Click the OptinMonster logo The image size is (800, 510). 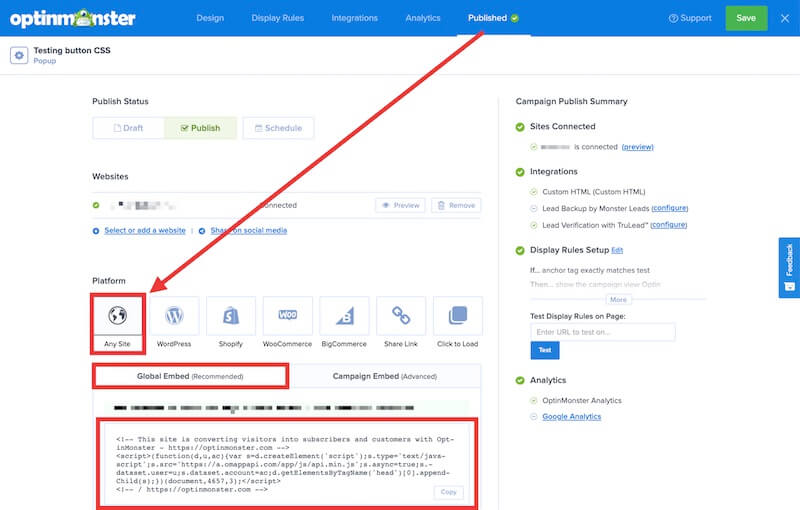(x=72, y=18)
